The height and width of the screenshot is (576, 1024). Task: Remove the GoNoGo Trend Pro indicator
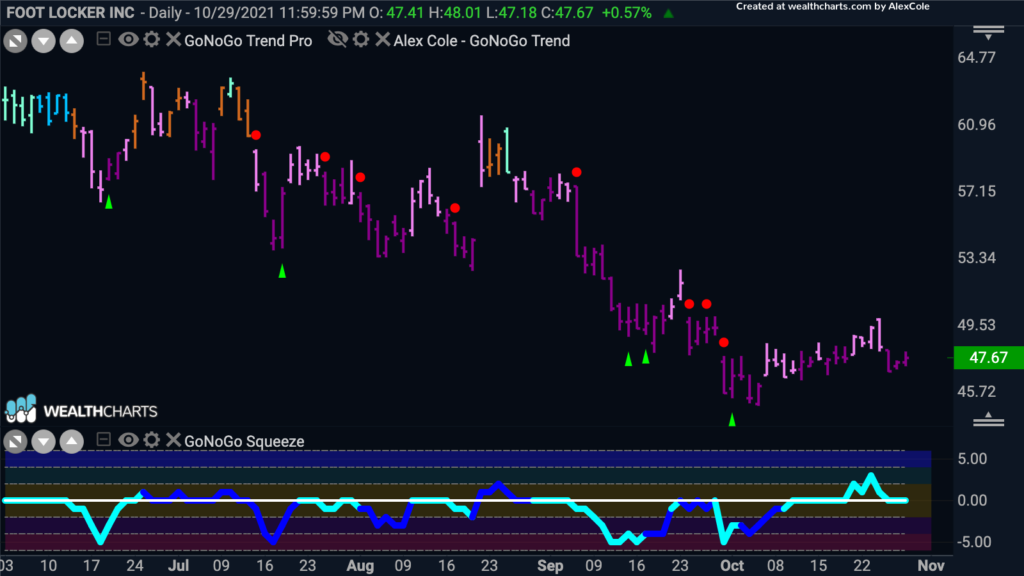(172, 40)
